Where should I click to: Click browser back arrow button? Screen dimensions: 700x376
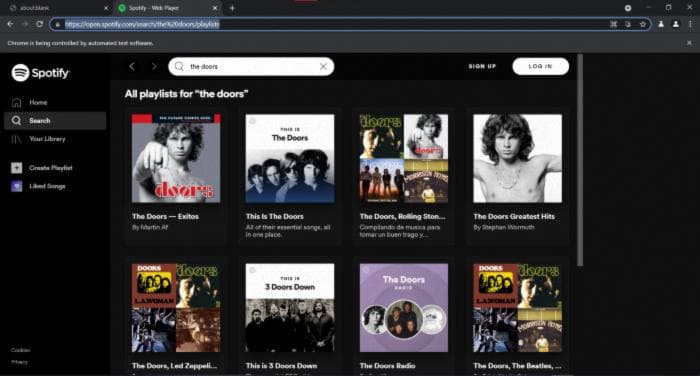pos(10,24)
